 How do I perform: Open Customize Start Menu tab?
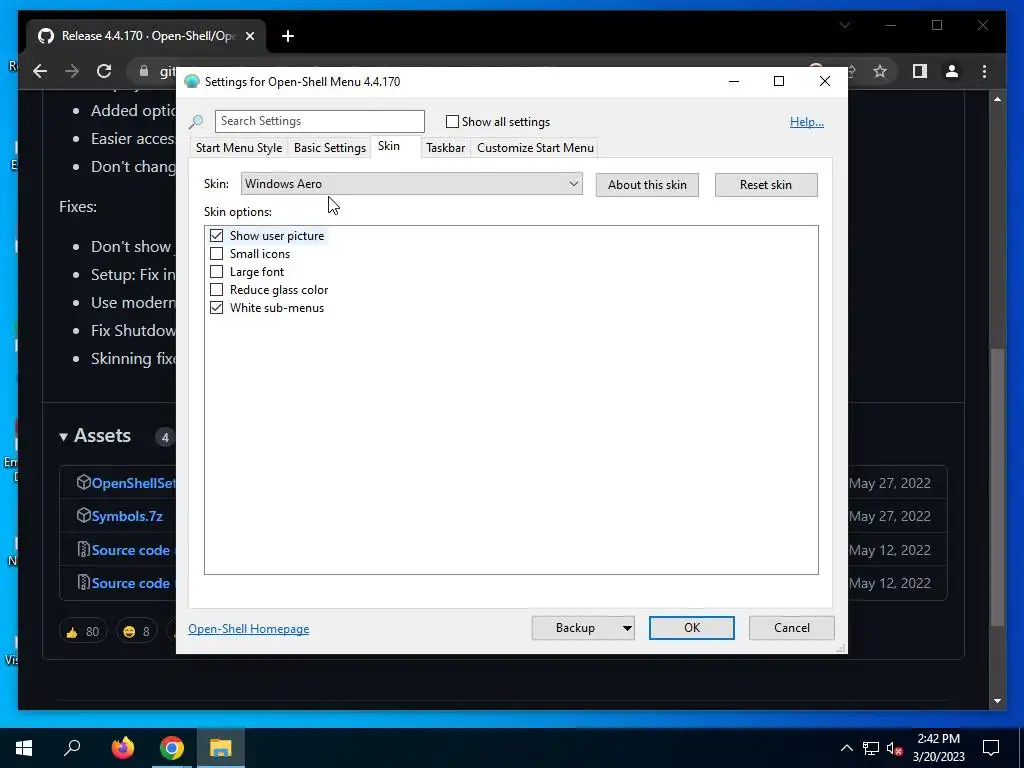[536, 148]
